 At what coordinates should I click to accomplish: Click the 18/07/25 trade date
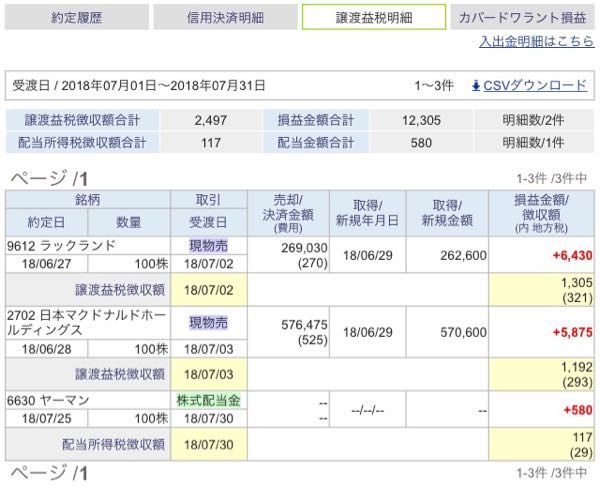tap(46, 418)
